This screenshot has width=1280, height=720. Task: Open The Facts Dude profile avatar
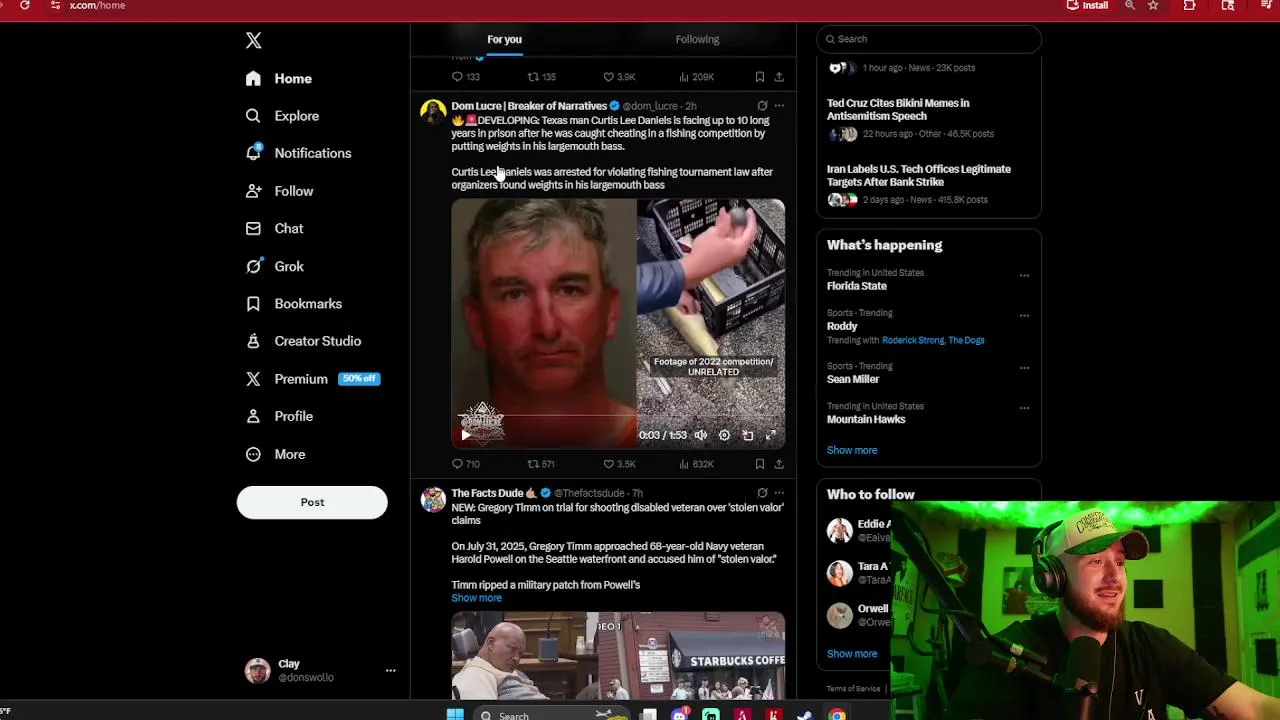(433, 499)
